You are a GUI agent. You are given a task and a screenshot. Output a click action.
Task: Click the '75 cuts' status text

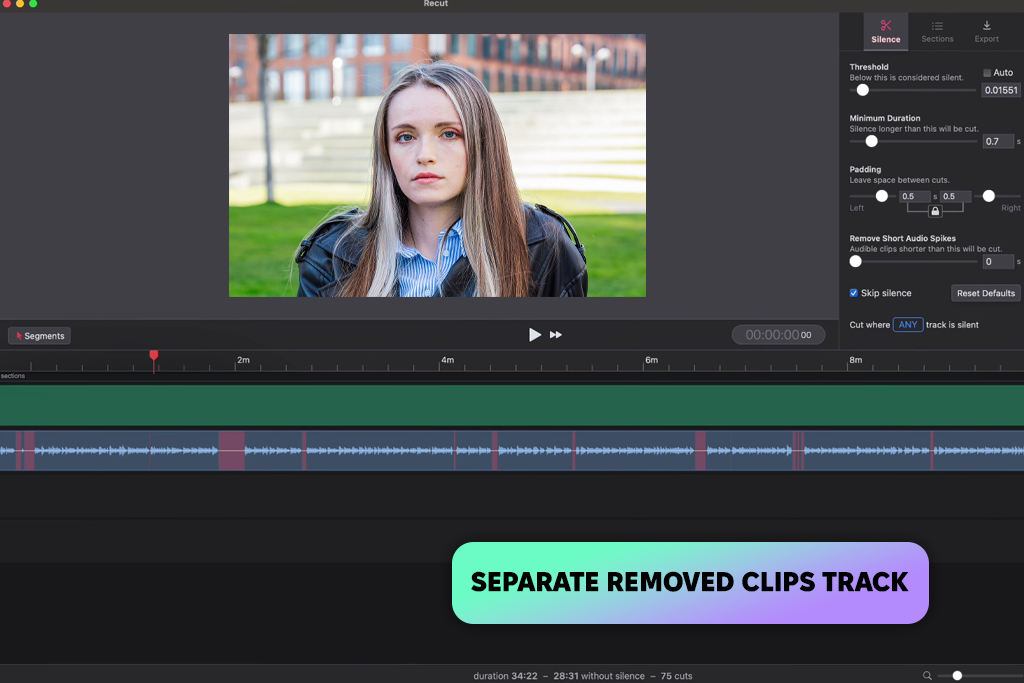point(676,676)
